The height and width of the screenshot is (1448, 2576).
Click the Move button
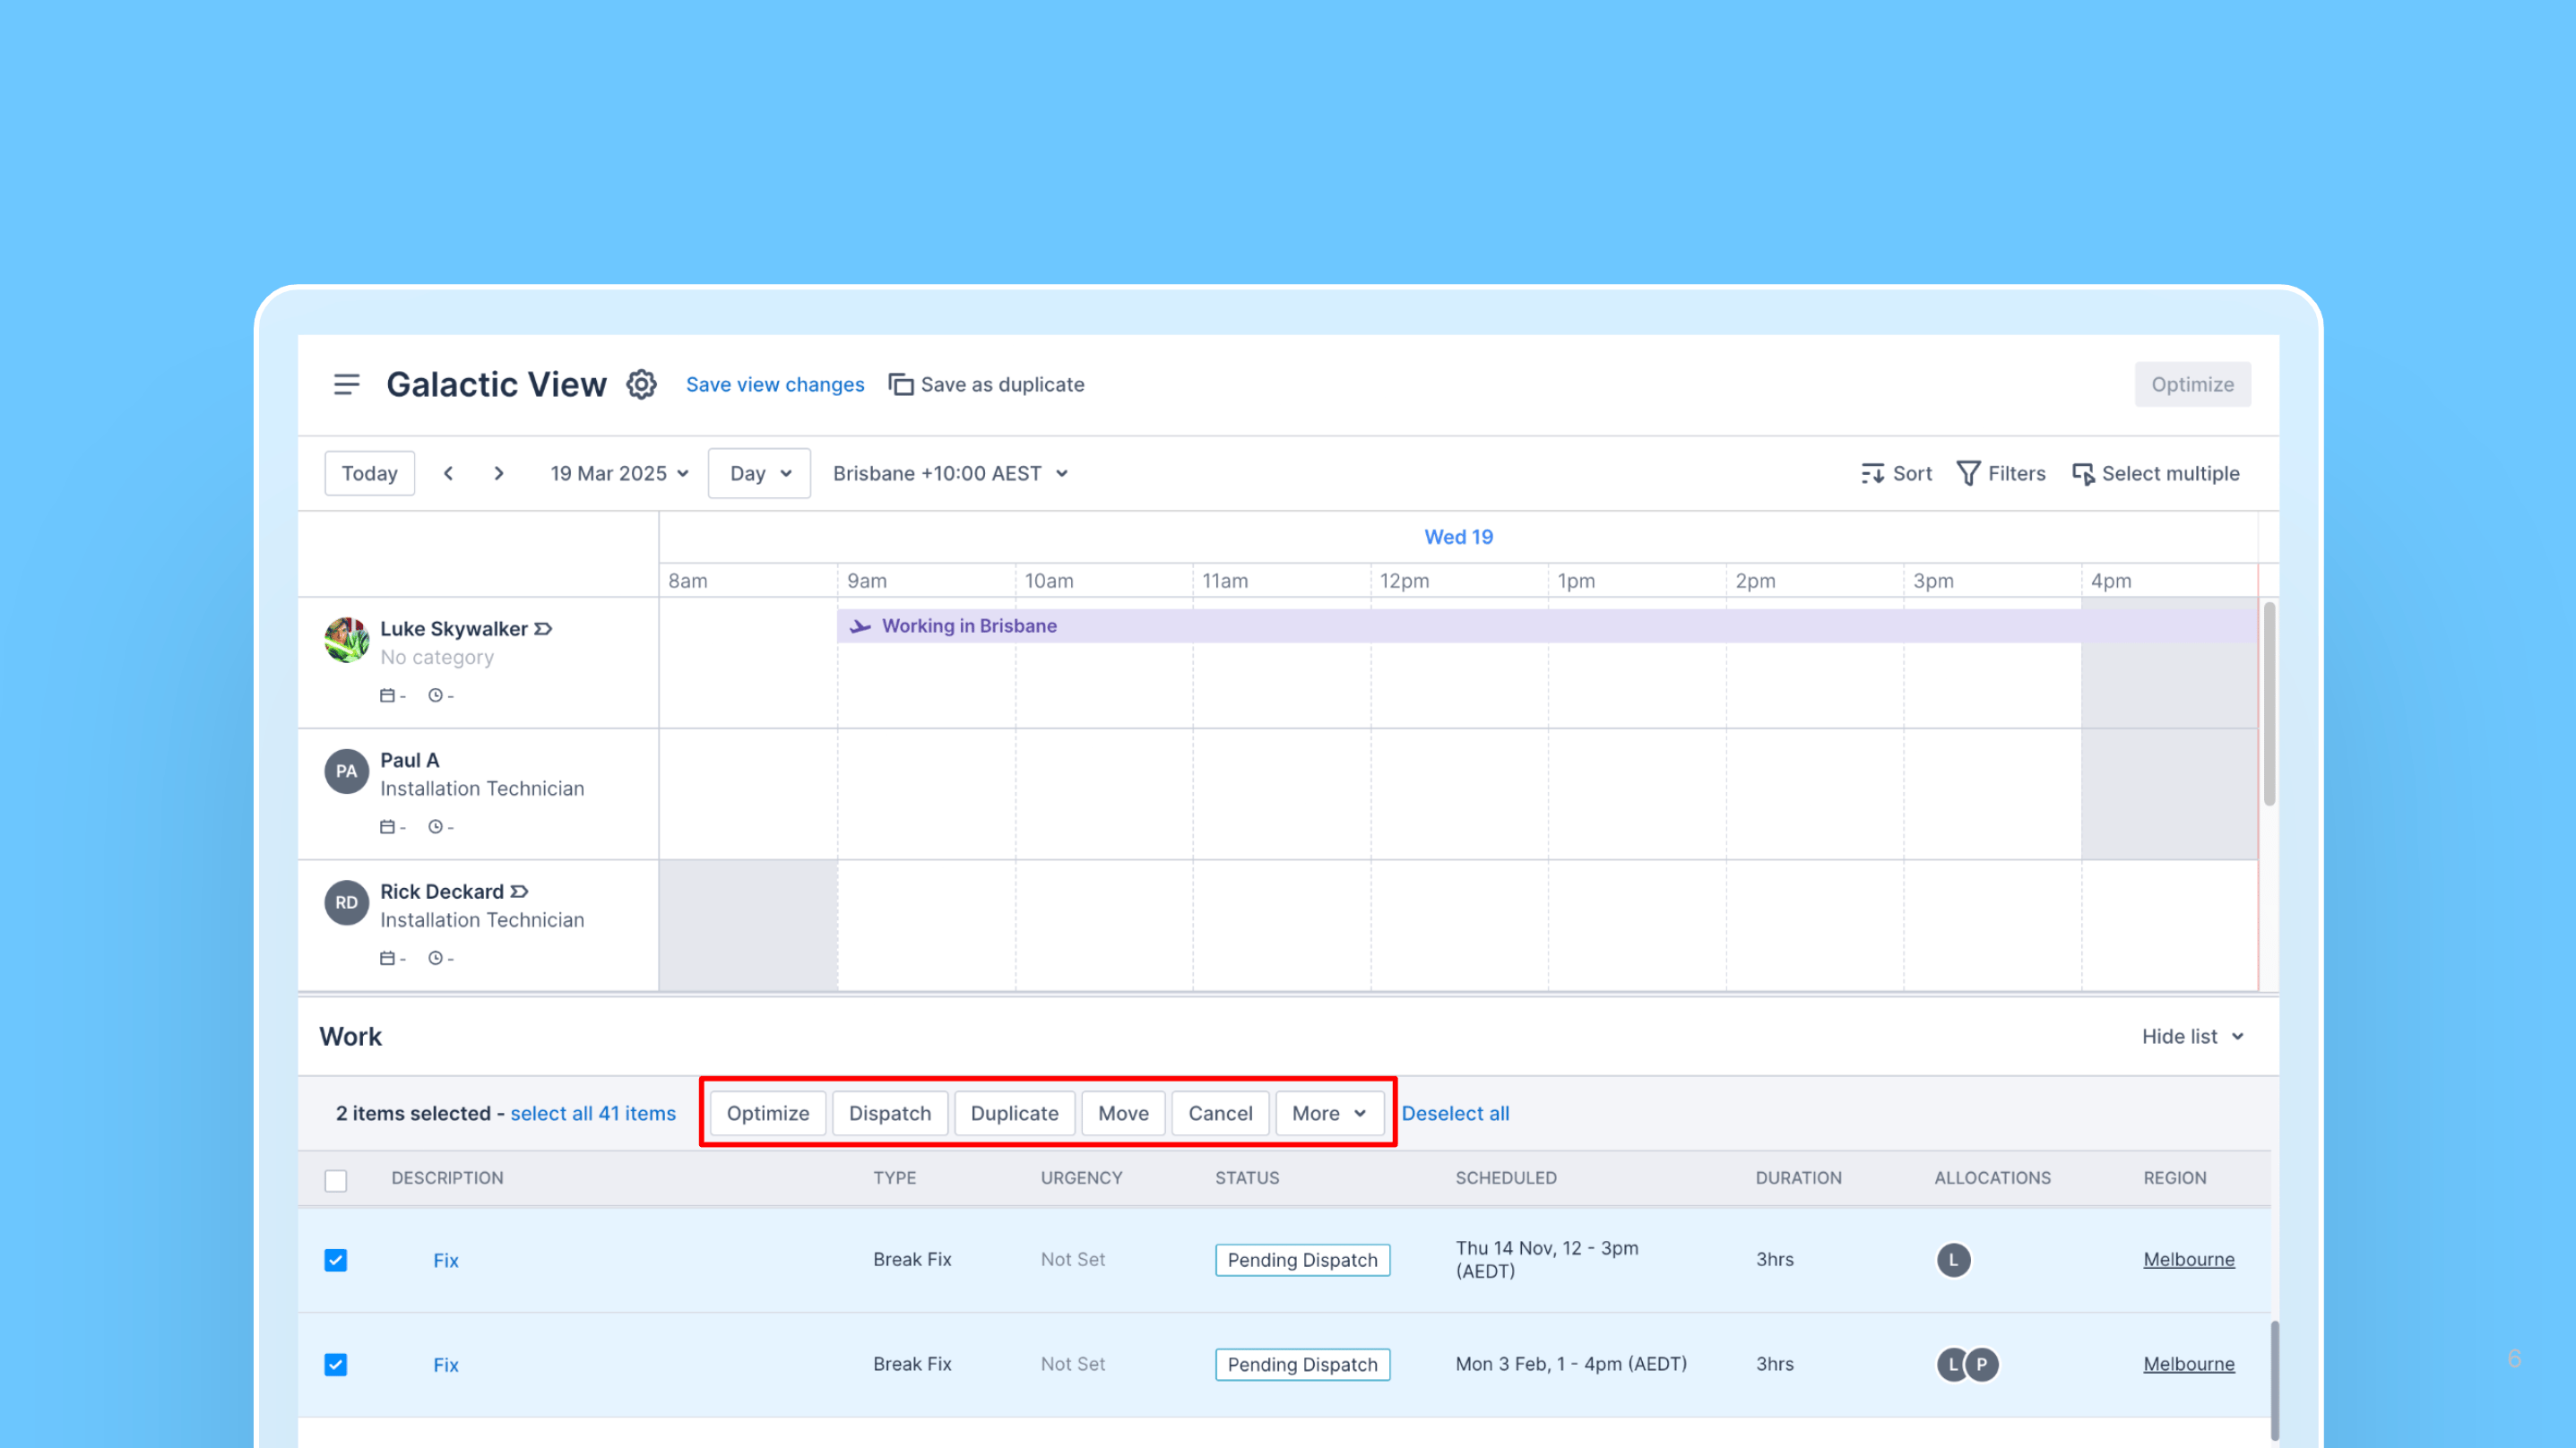click(1123, 1113)
